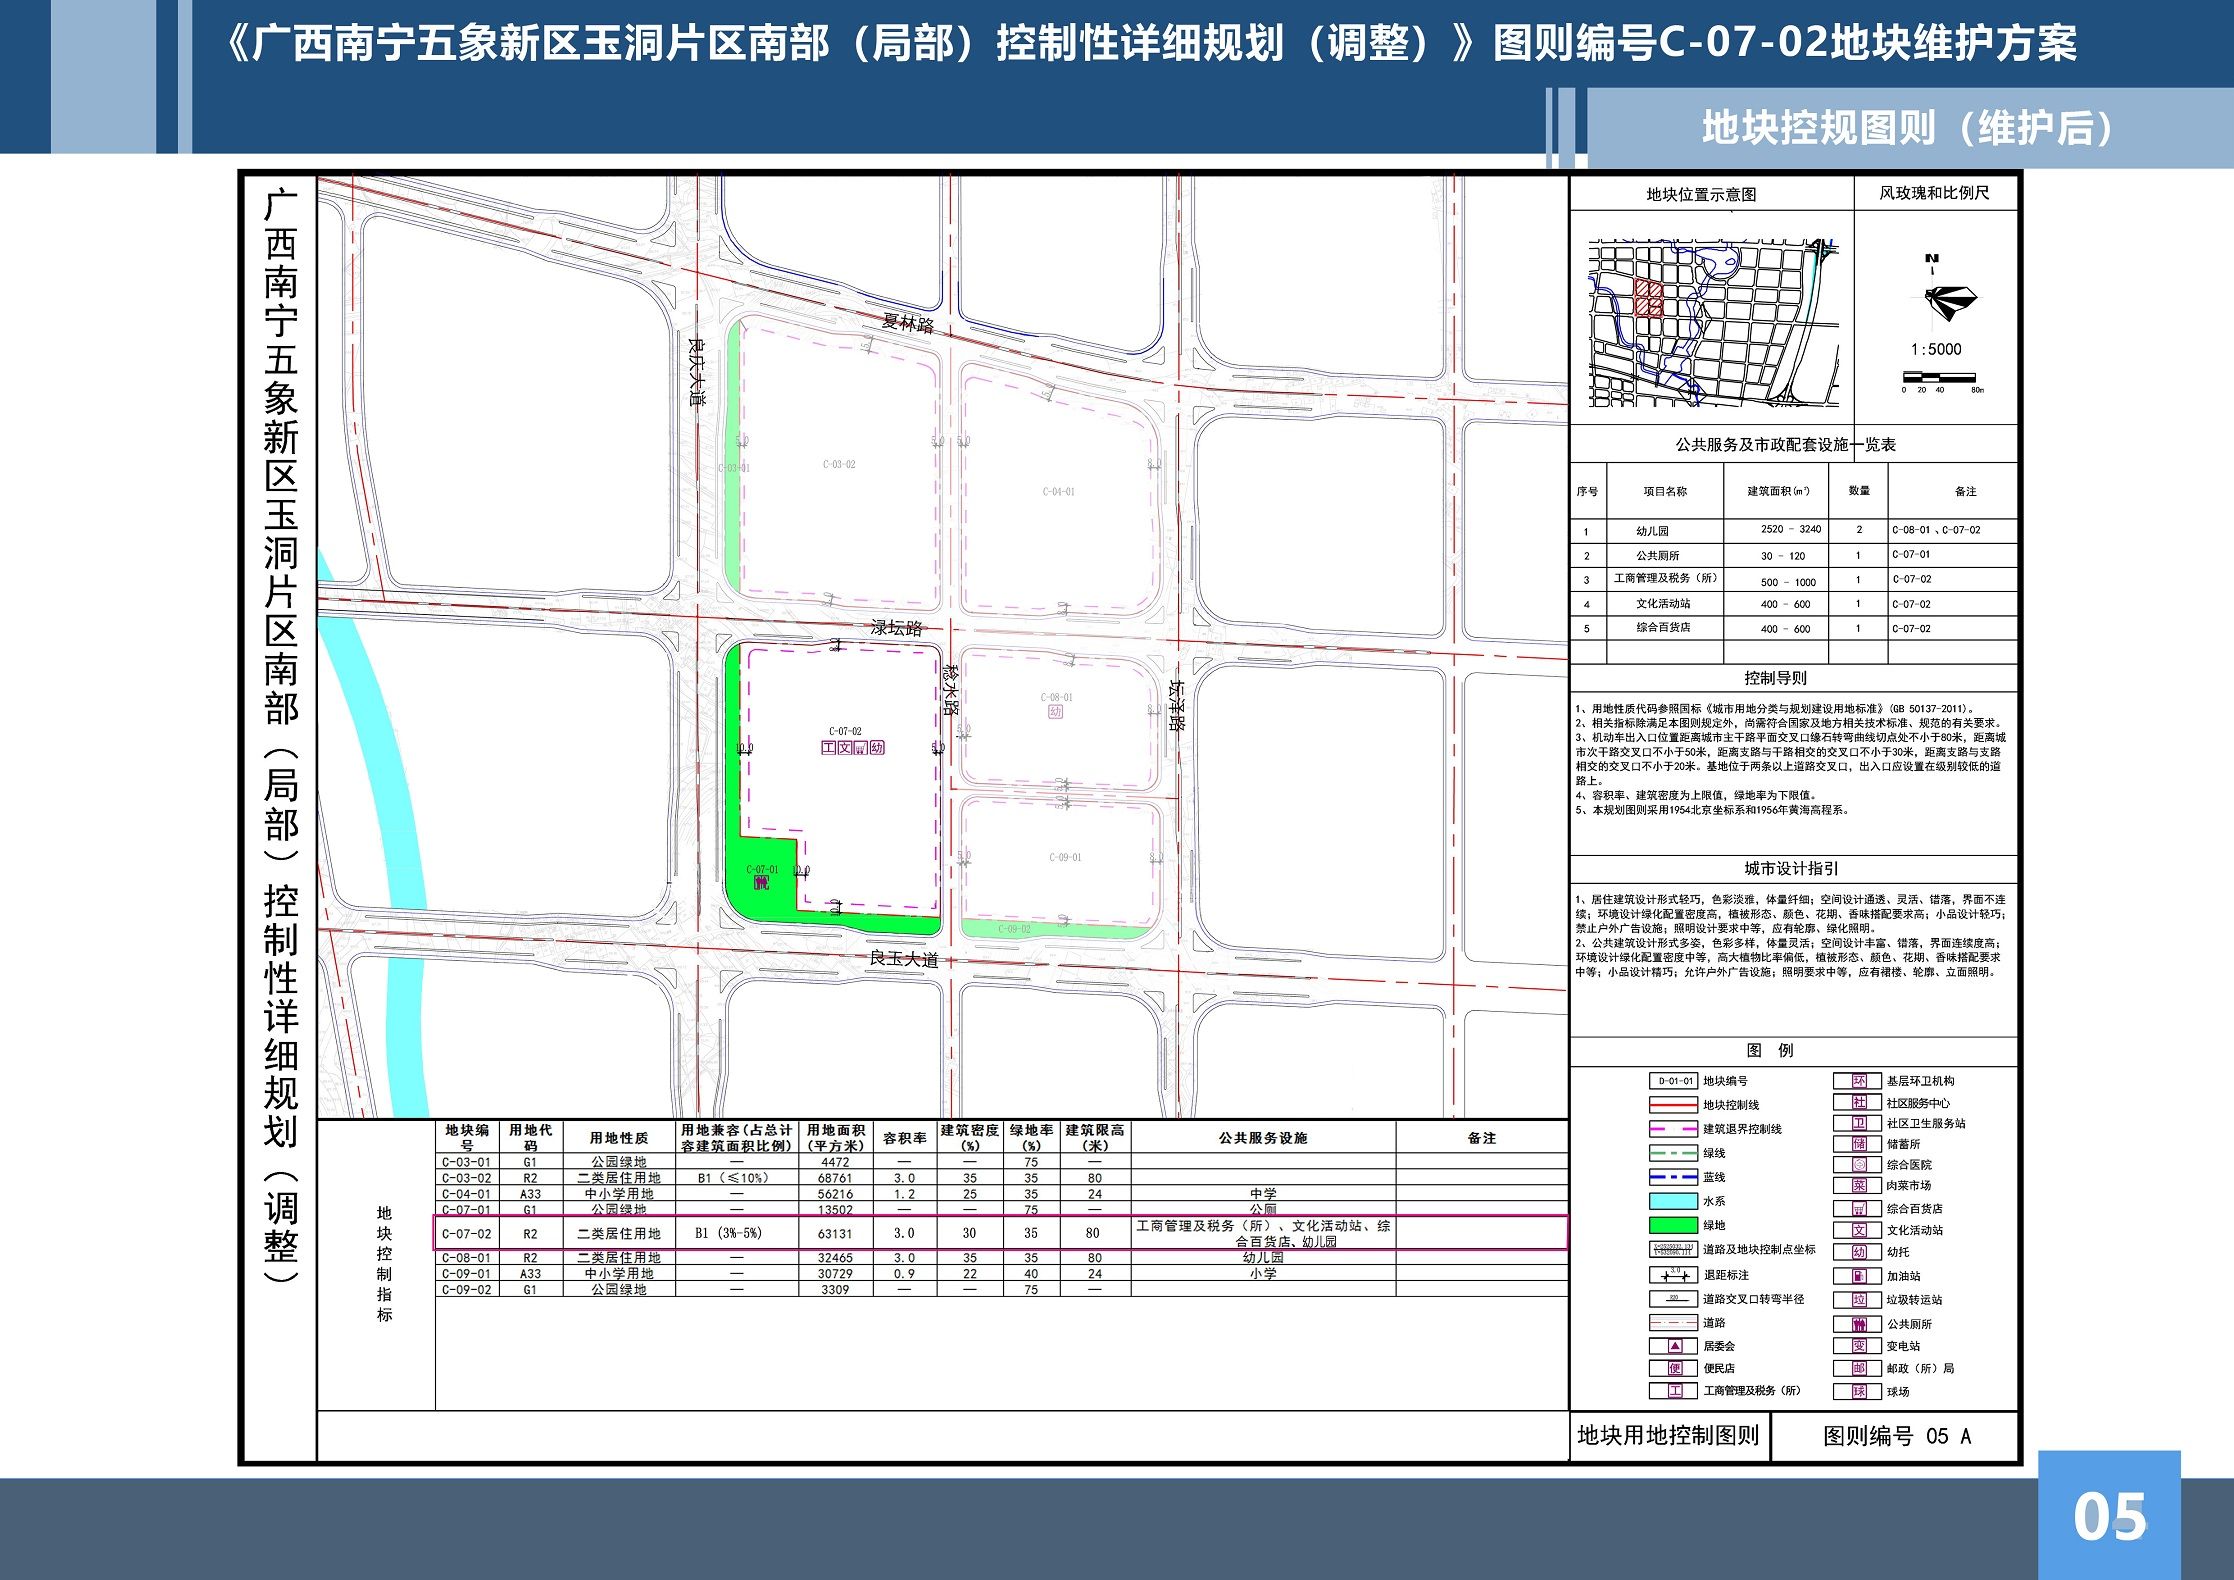The height and width of the screenshot is (1580, 2234).
Task: Select the 居委会 triangle legend icon
Action: click(1675, 1346)
